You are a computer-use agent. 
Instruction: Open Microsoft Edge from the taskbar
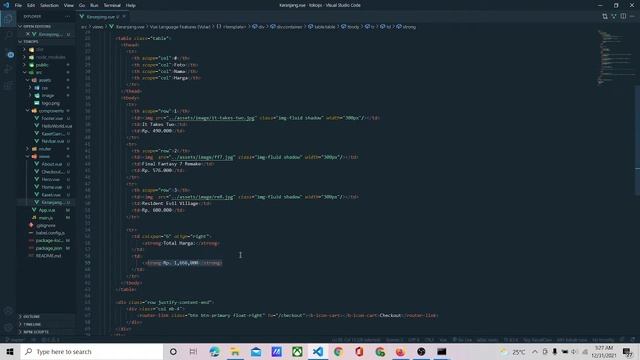214,351
